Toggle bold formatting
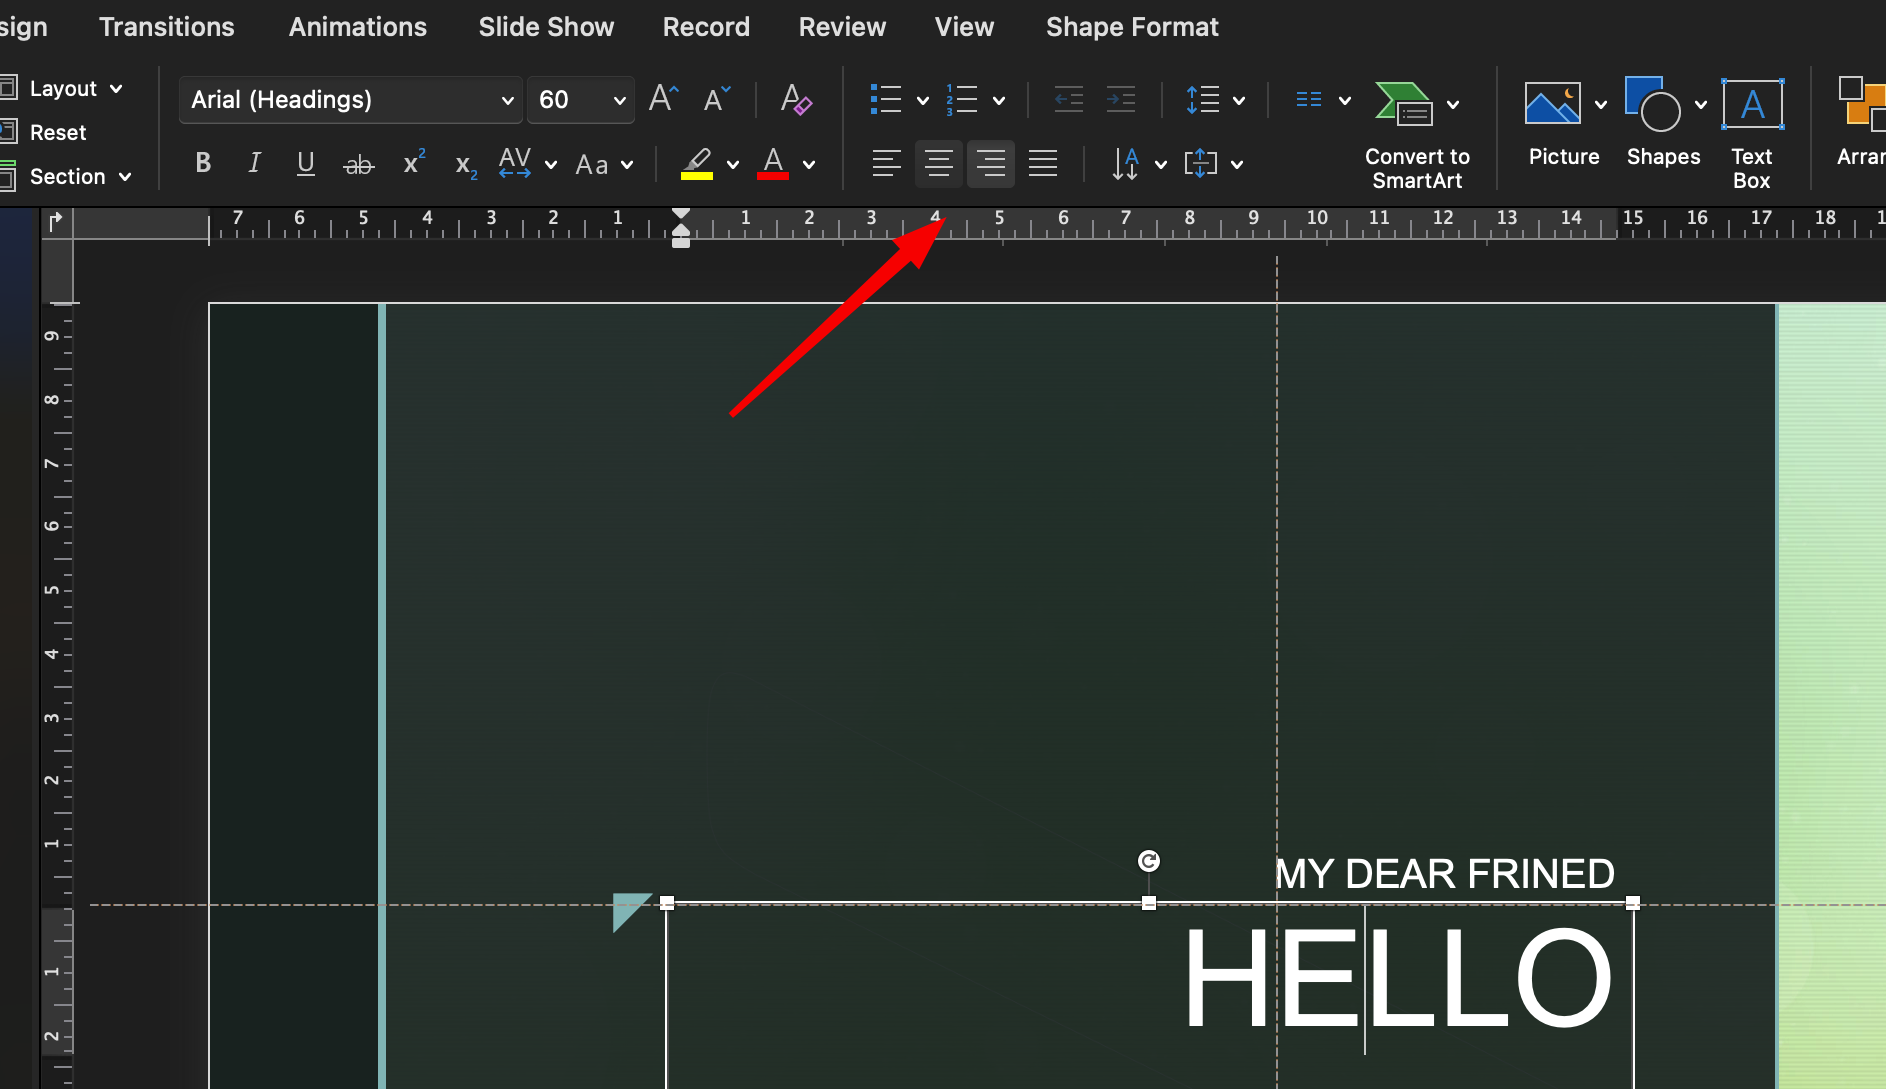Image resolution: width=1886 pixels, height=1089 pixels. pos(203,163)
